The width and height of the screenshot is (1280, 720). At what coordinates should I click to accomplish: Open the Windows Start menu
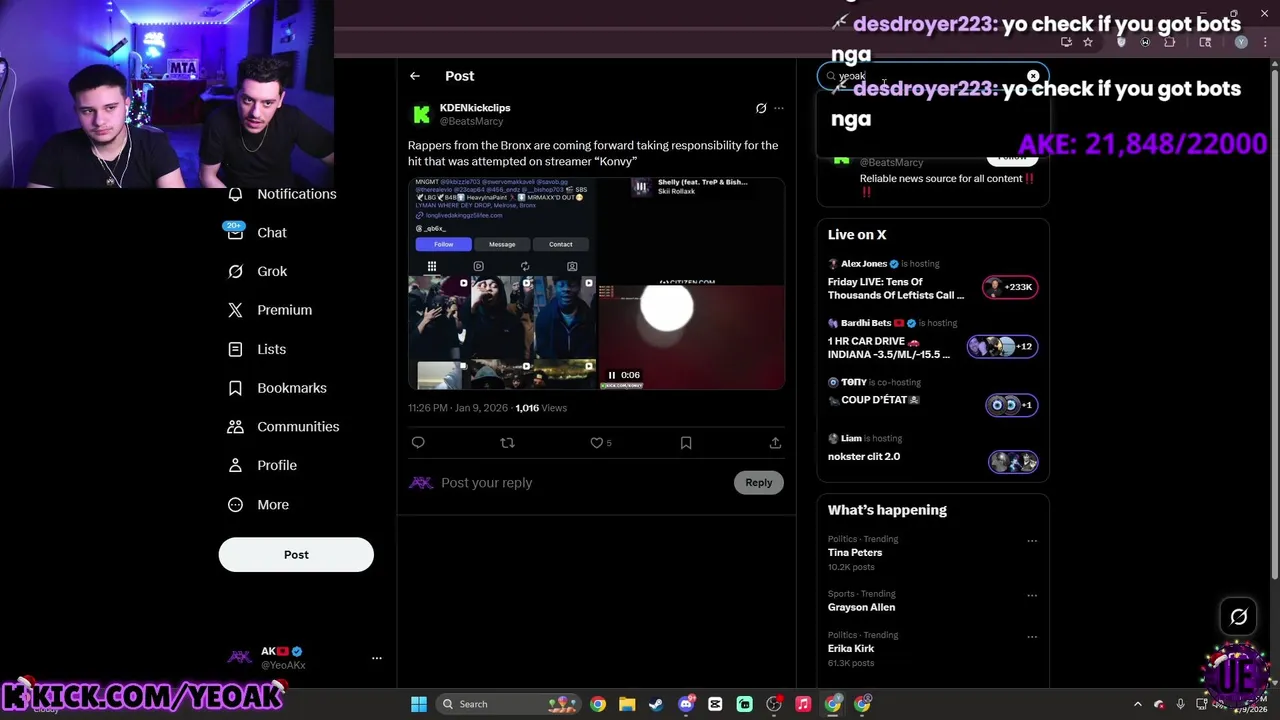(x=419, y=704)
